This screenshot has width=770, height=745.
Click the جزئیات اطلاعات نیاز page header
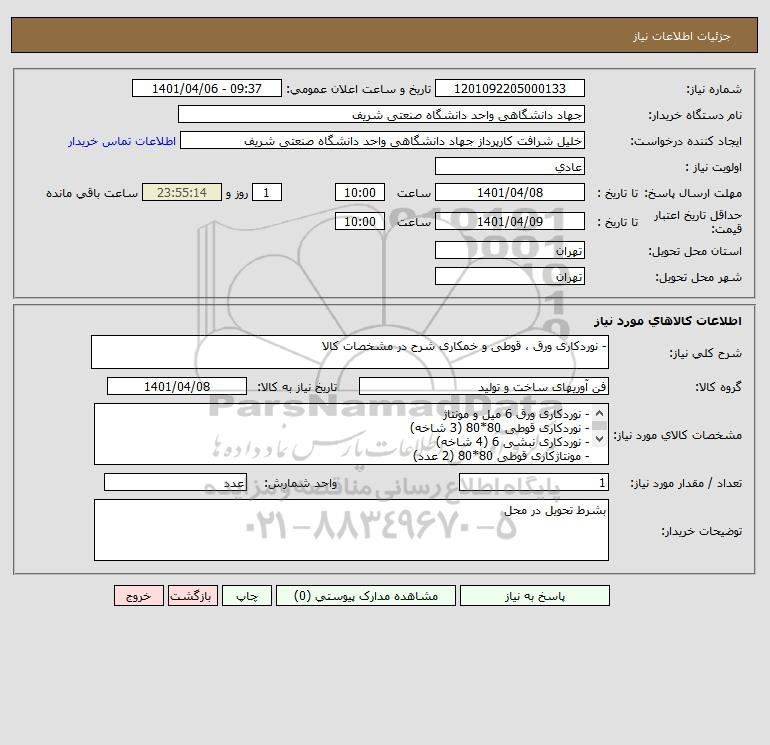point(682,36)
